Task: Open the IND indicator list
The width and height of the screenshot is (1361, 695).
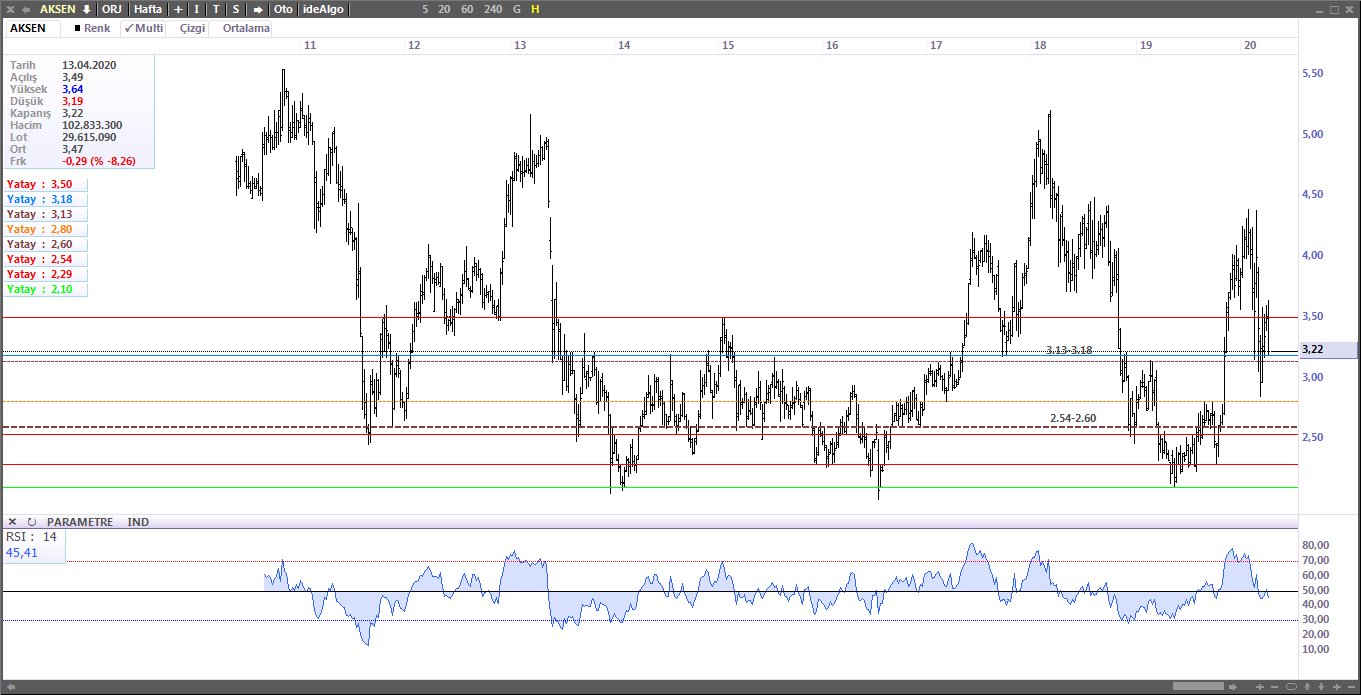Action: pos(138,522)
